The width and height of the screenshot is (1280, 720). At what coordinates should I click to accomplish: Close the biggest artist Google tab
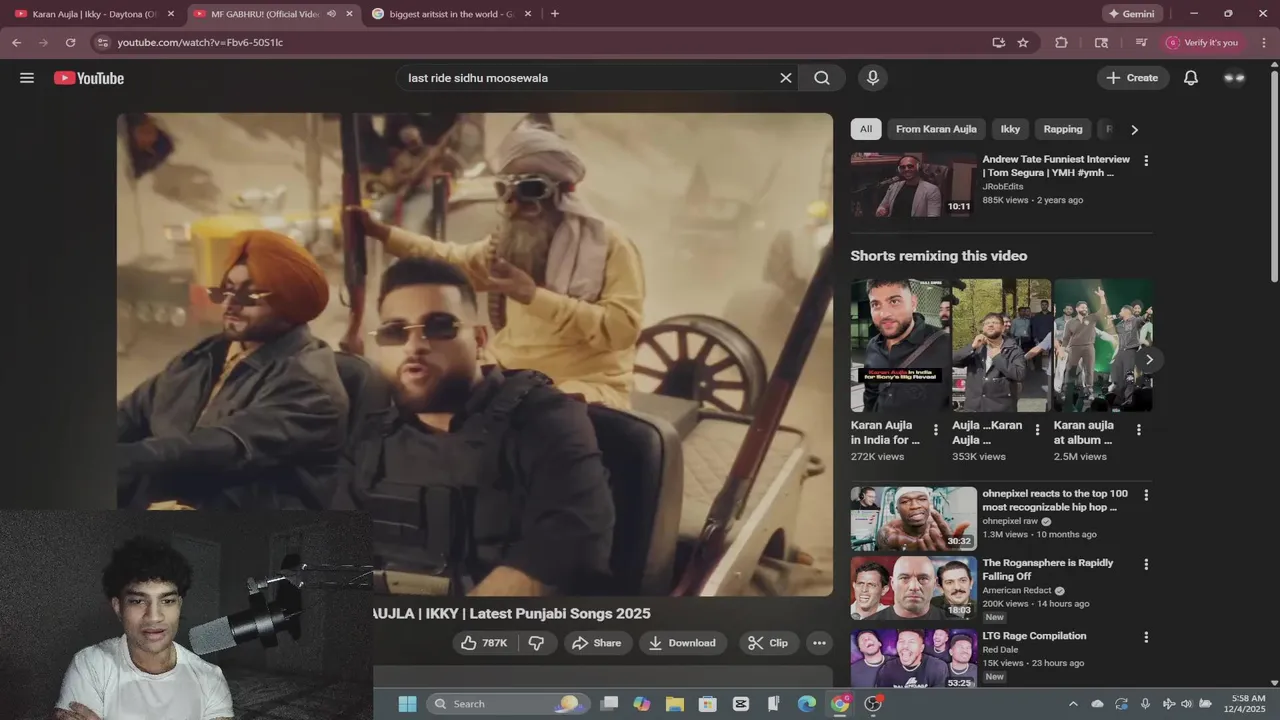point(527,14)
